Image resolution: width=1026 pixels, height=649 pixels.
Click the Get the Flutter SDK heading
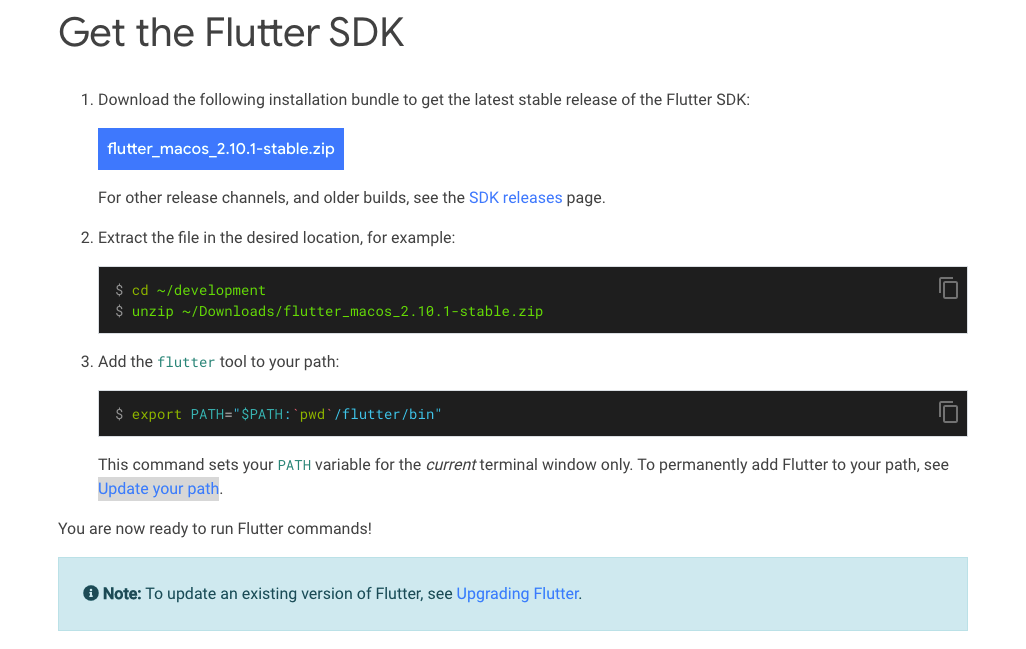coord(231,33)
